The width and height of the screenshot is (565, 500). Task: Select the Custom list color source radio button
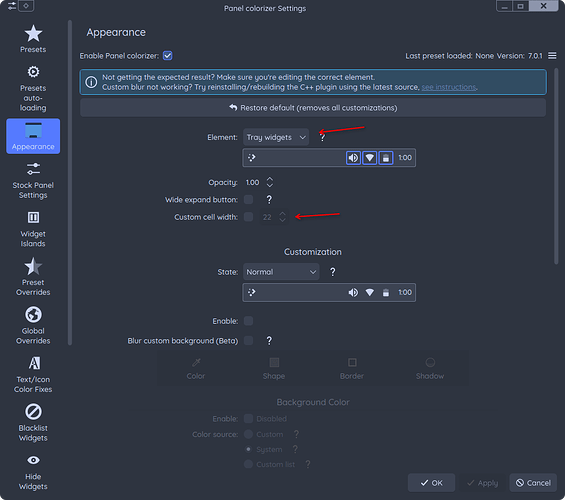pos(248,464)
